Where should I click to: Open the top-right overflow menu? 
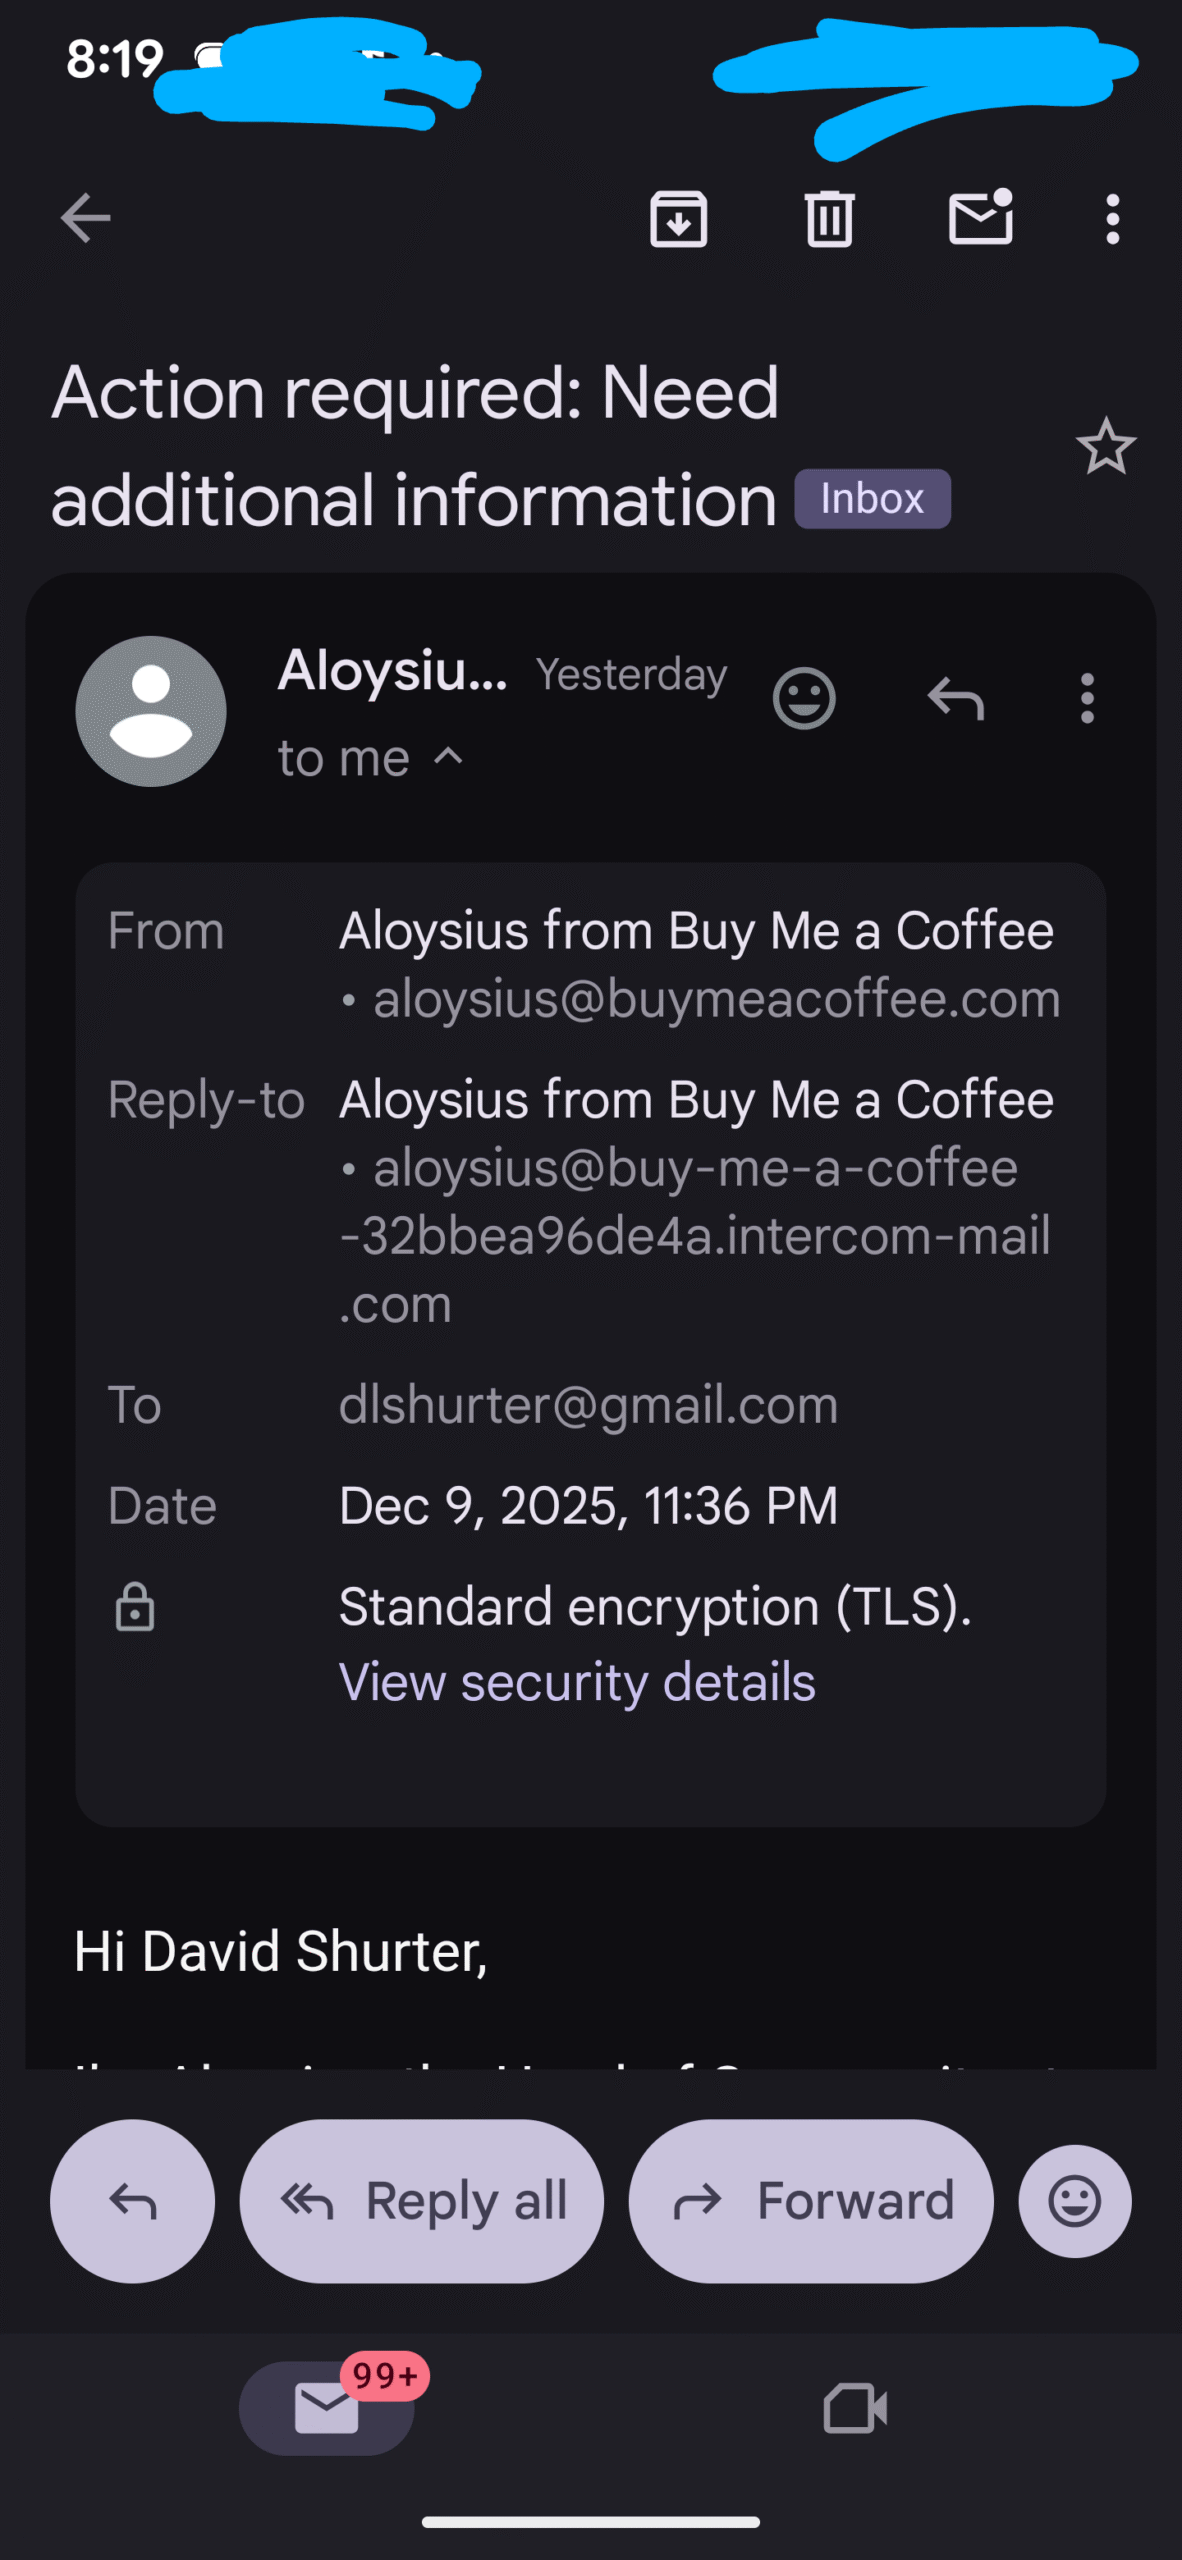(x=1112, y=218)
